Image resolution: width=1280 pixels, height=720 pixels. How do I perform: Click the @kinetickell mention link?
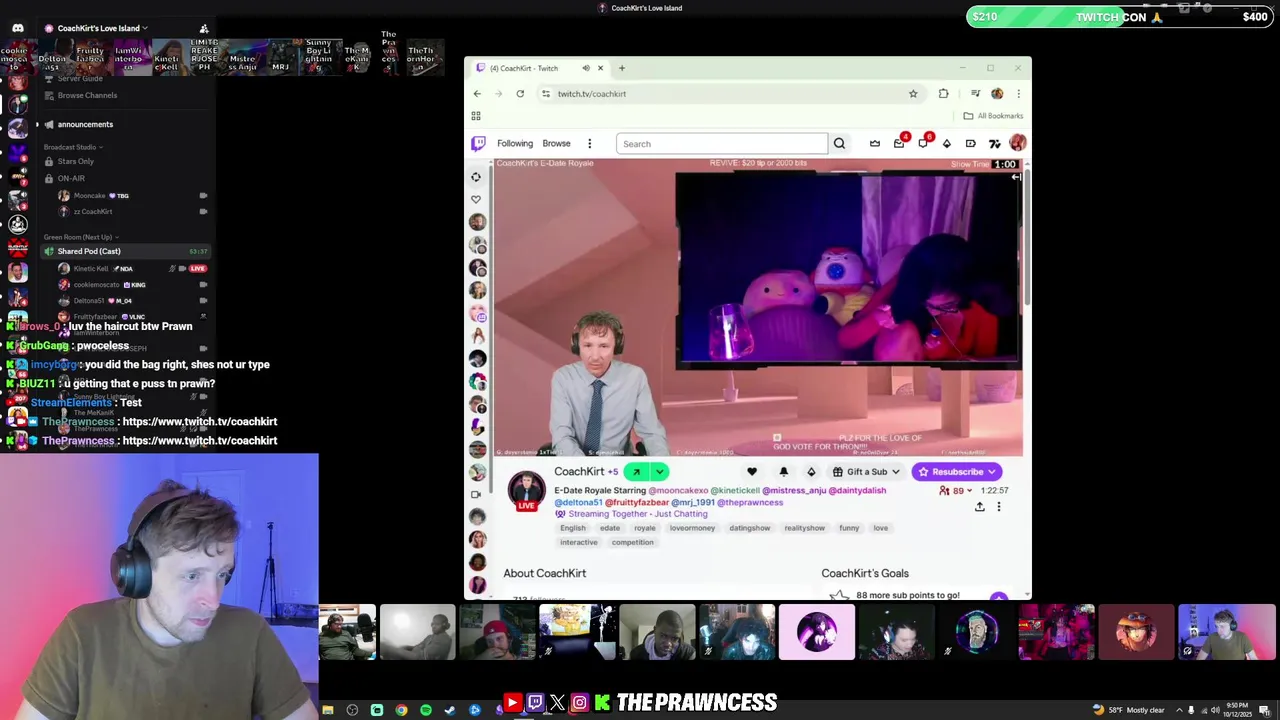(735, 490)
